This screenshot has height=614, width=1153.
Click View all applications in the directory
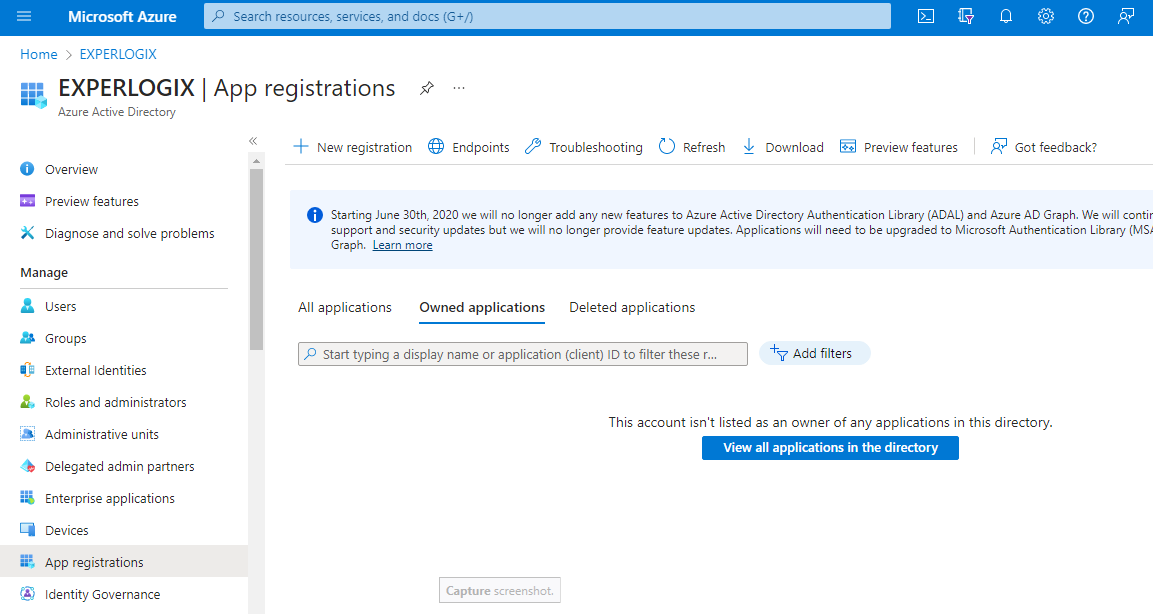(x=830, y=448)
